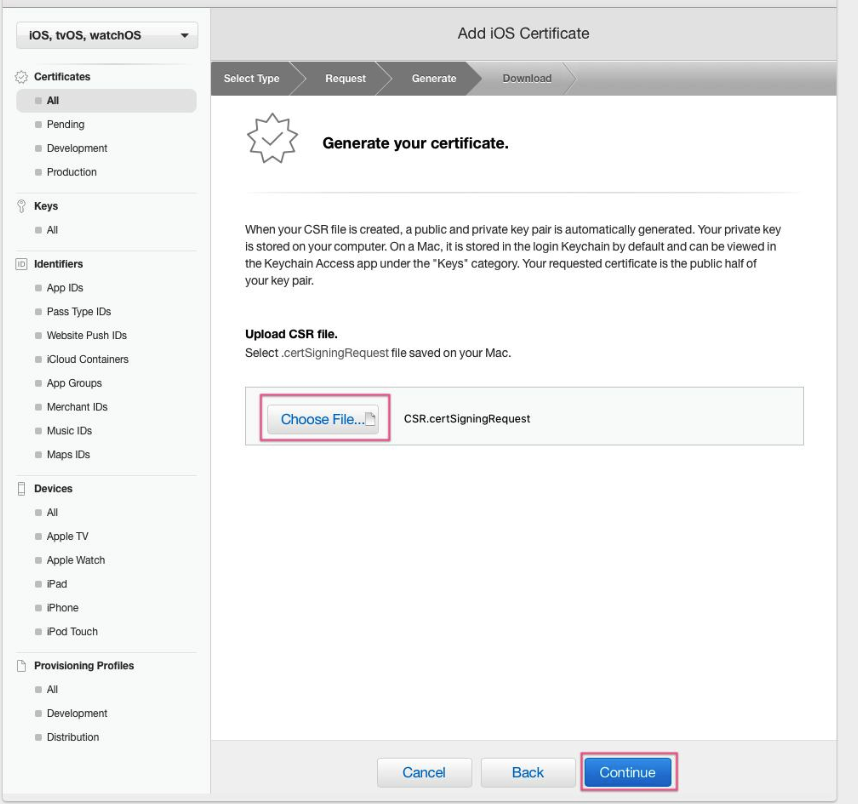Click the Choose File button
The width and height of the screenshot is (858, 804).
click(x=324, y=419)
